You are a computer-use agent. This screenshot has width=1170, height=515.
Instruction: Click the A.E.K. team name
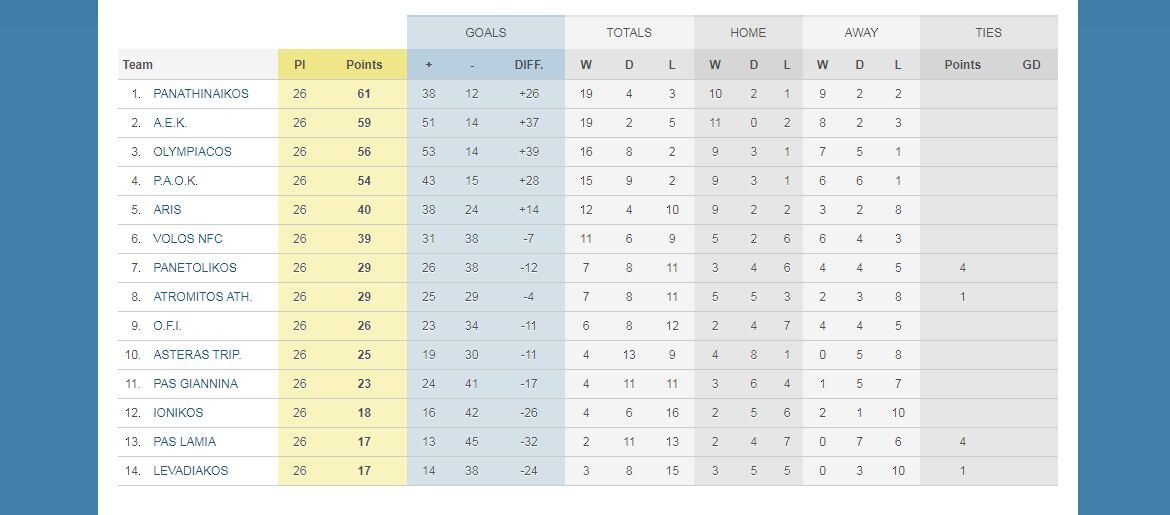point(170,123)
